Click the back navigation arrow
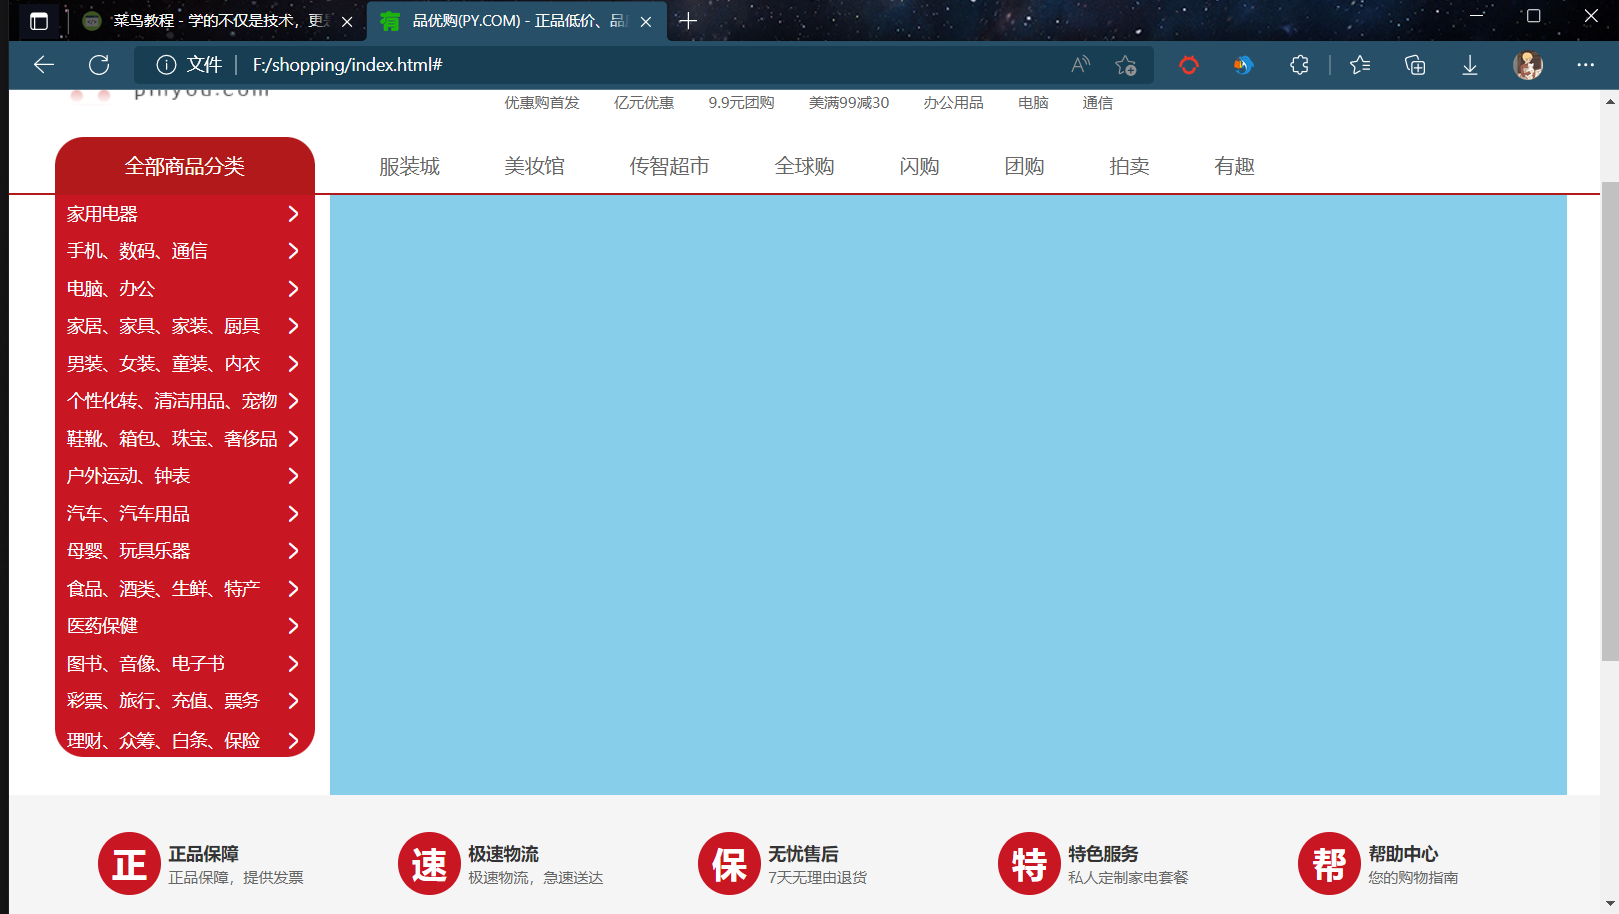1619x914 pixels. click(x=44, y=65)
